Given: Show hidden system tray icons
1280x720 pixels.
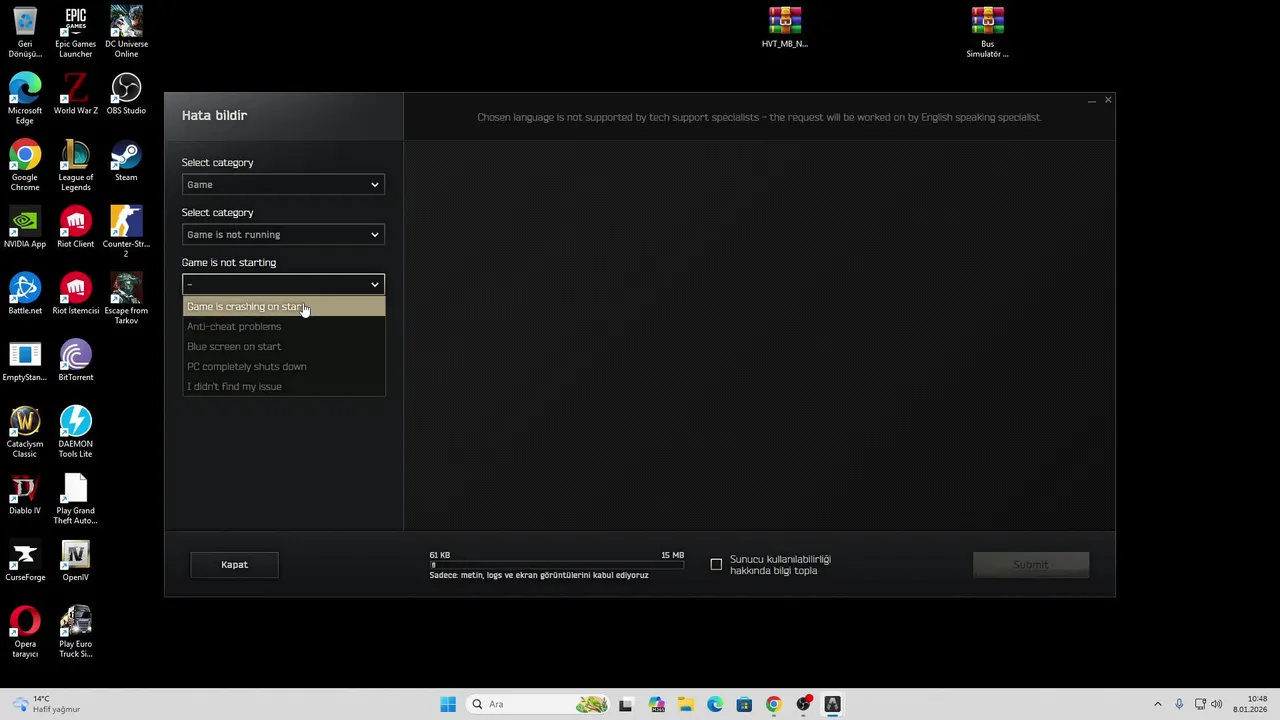Looking at the screenshot, I should pos(1158,704).
